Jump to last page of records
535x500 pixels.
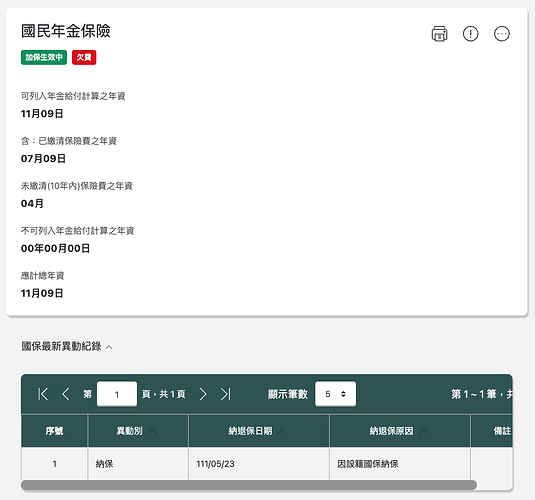click(226, 394)
